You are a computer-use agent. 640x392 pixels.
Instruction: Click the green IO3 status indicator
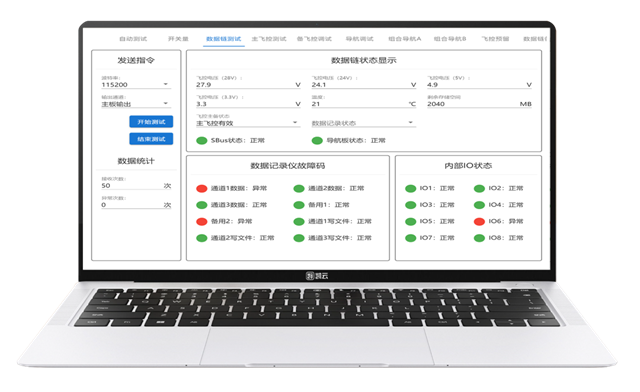pyautogui.click(x=410, y=205)
